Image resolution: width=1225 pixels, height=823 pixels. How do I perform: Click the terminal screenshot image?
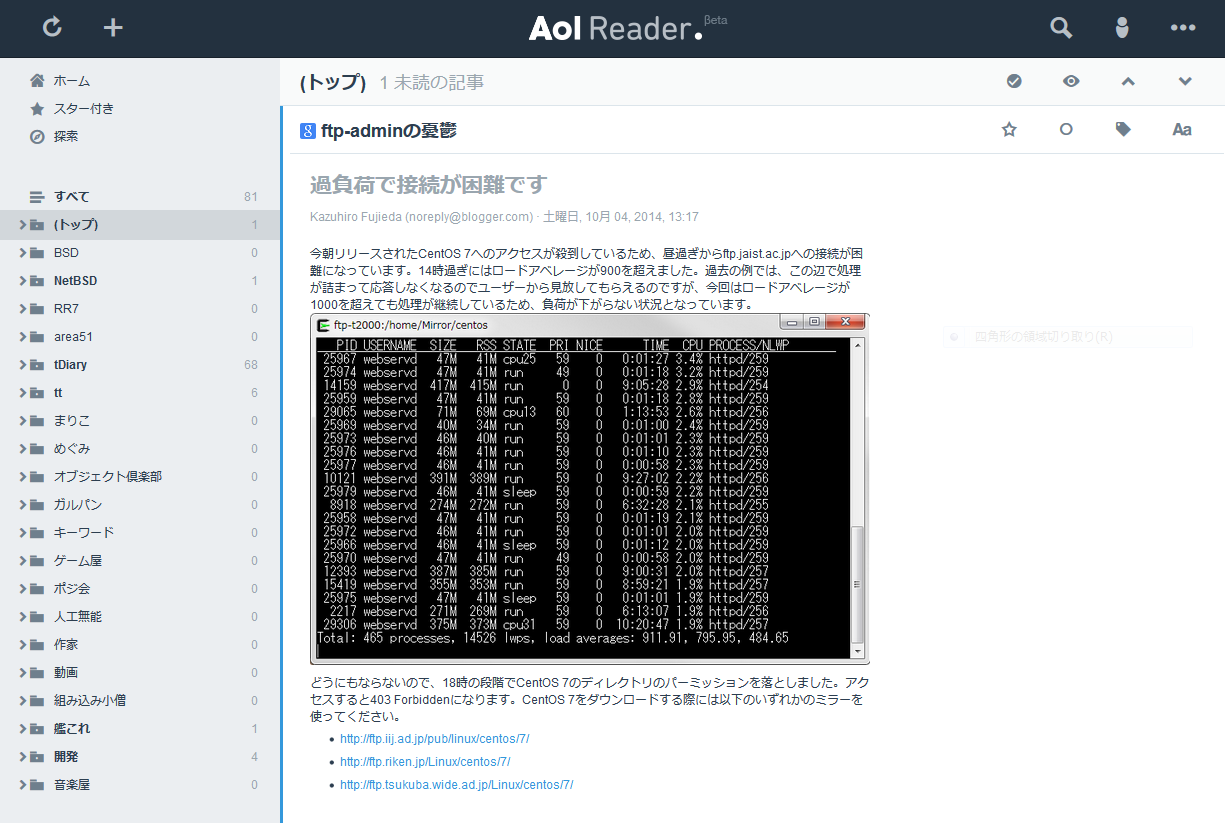point(590,489)
